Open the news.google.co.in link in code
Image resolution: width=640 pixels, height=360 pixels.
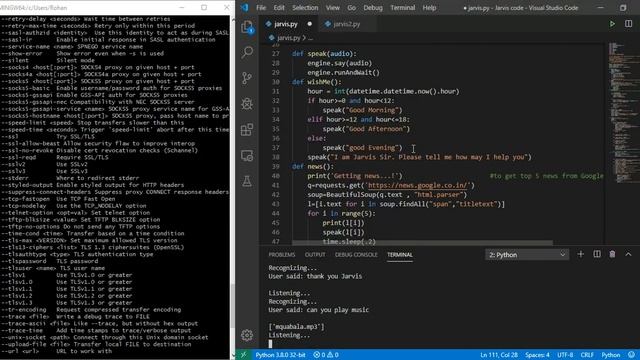(418, 185)
